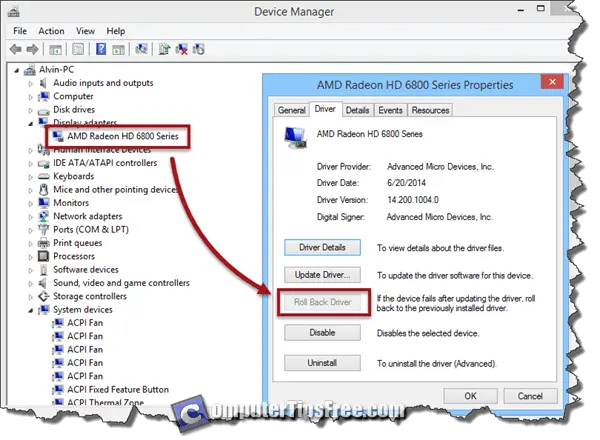Select the Ports (COM & LPT) icon
600x440 pixels.
pos(44,230)
